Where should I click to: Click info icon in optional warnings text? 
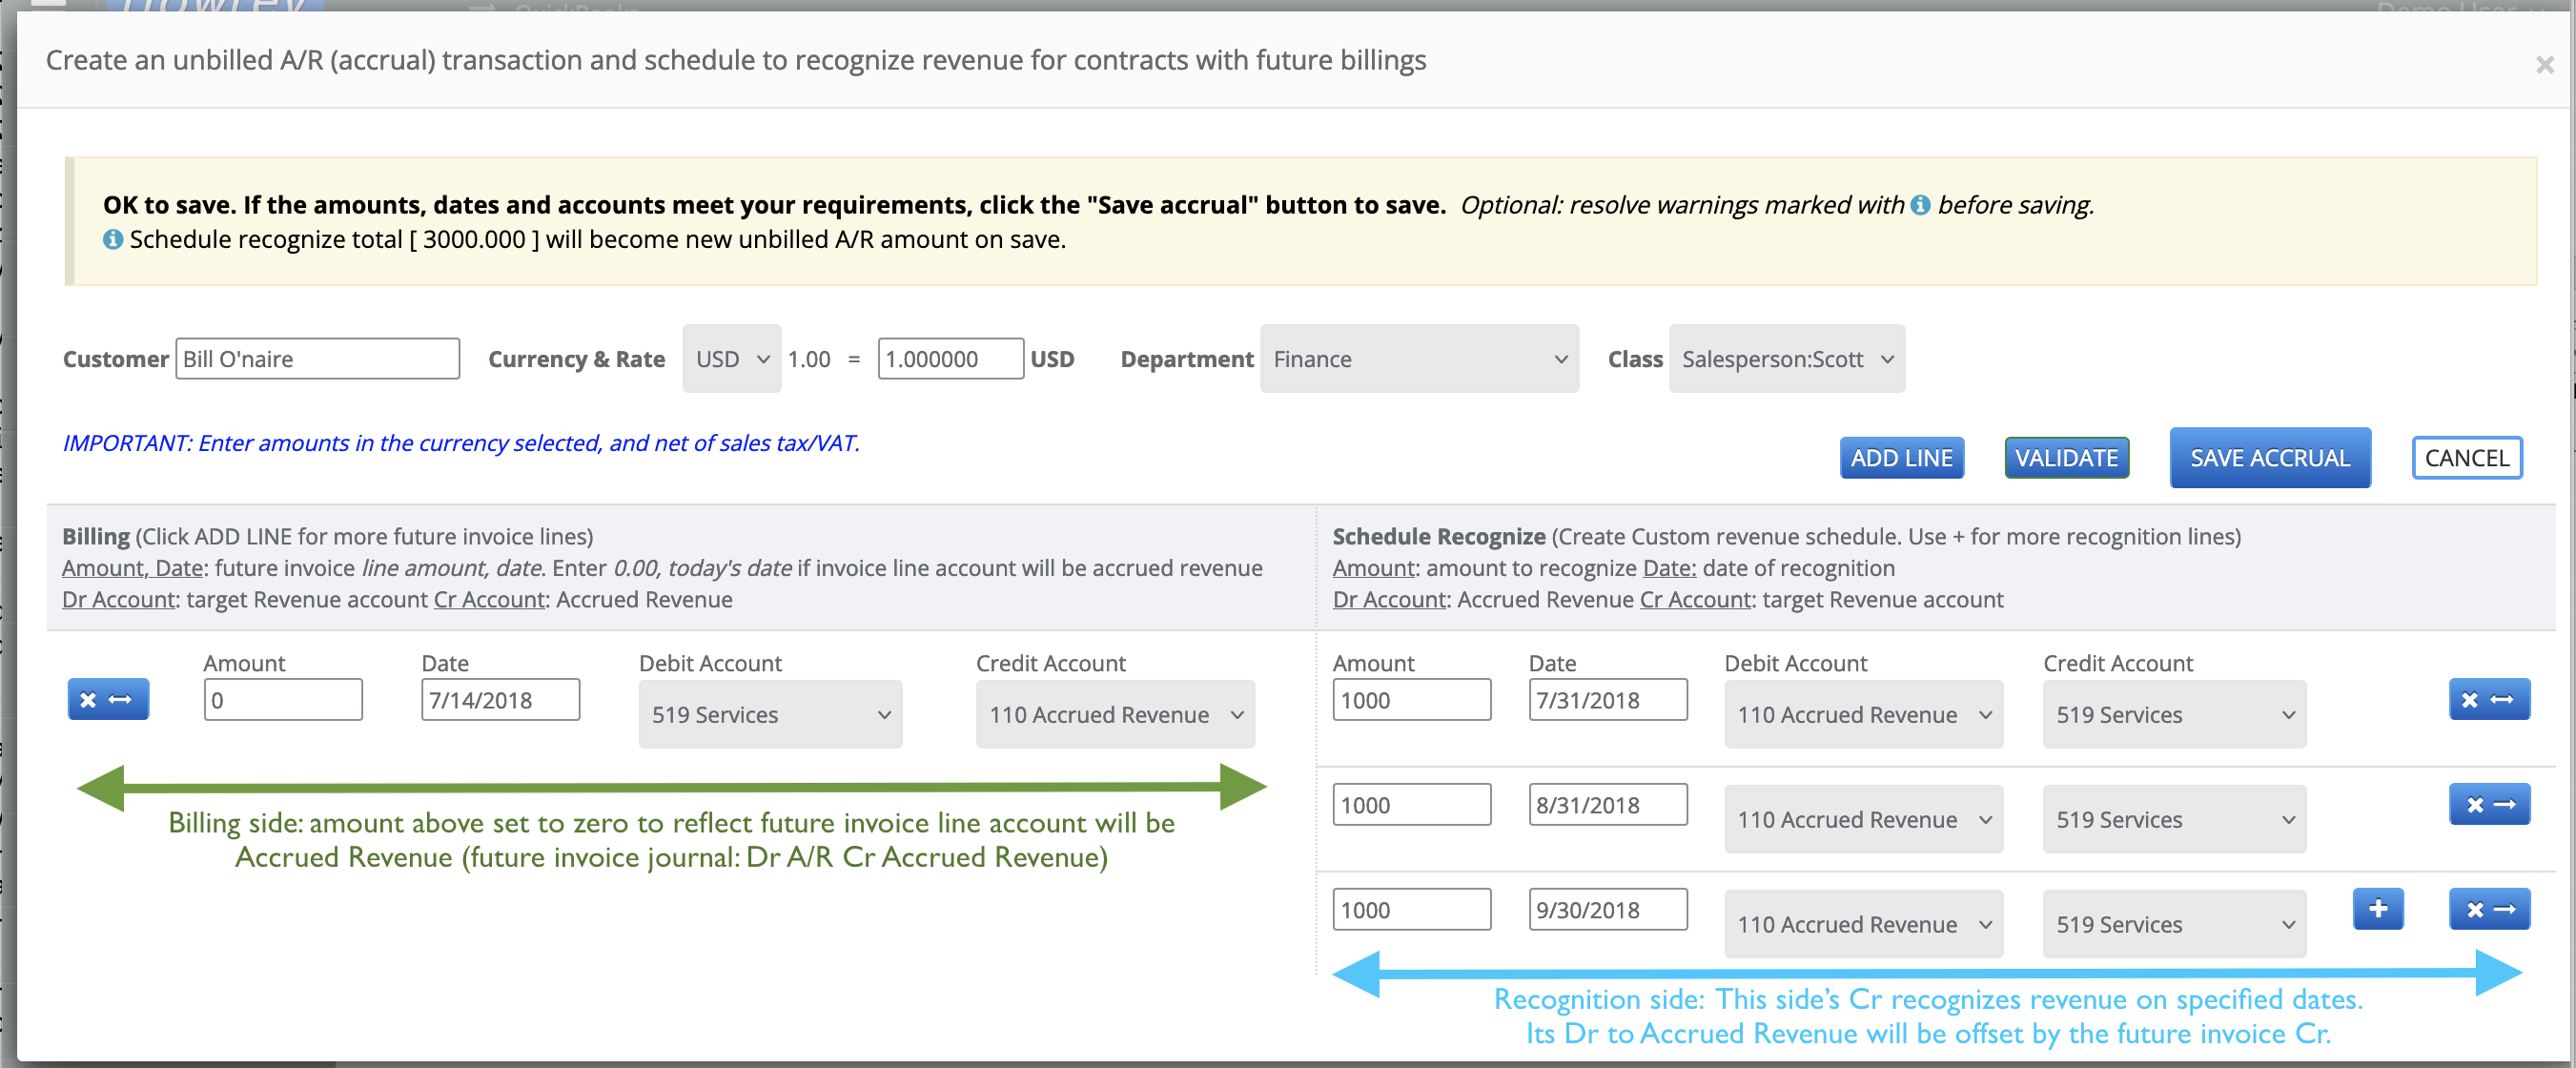[x=1920, y=205]
